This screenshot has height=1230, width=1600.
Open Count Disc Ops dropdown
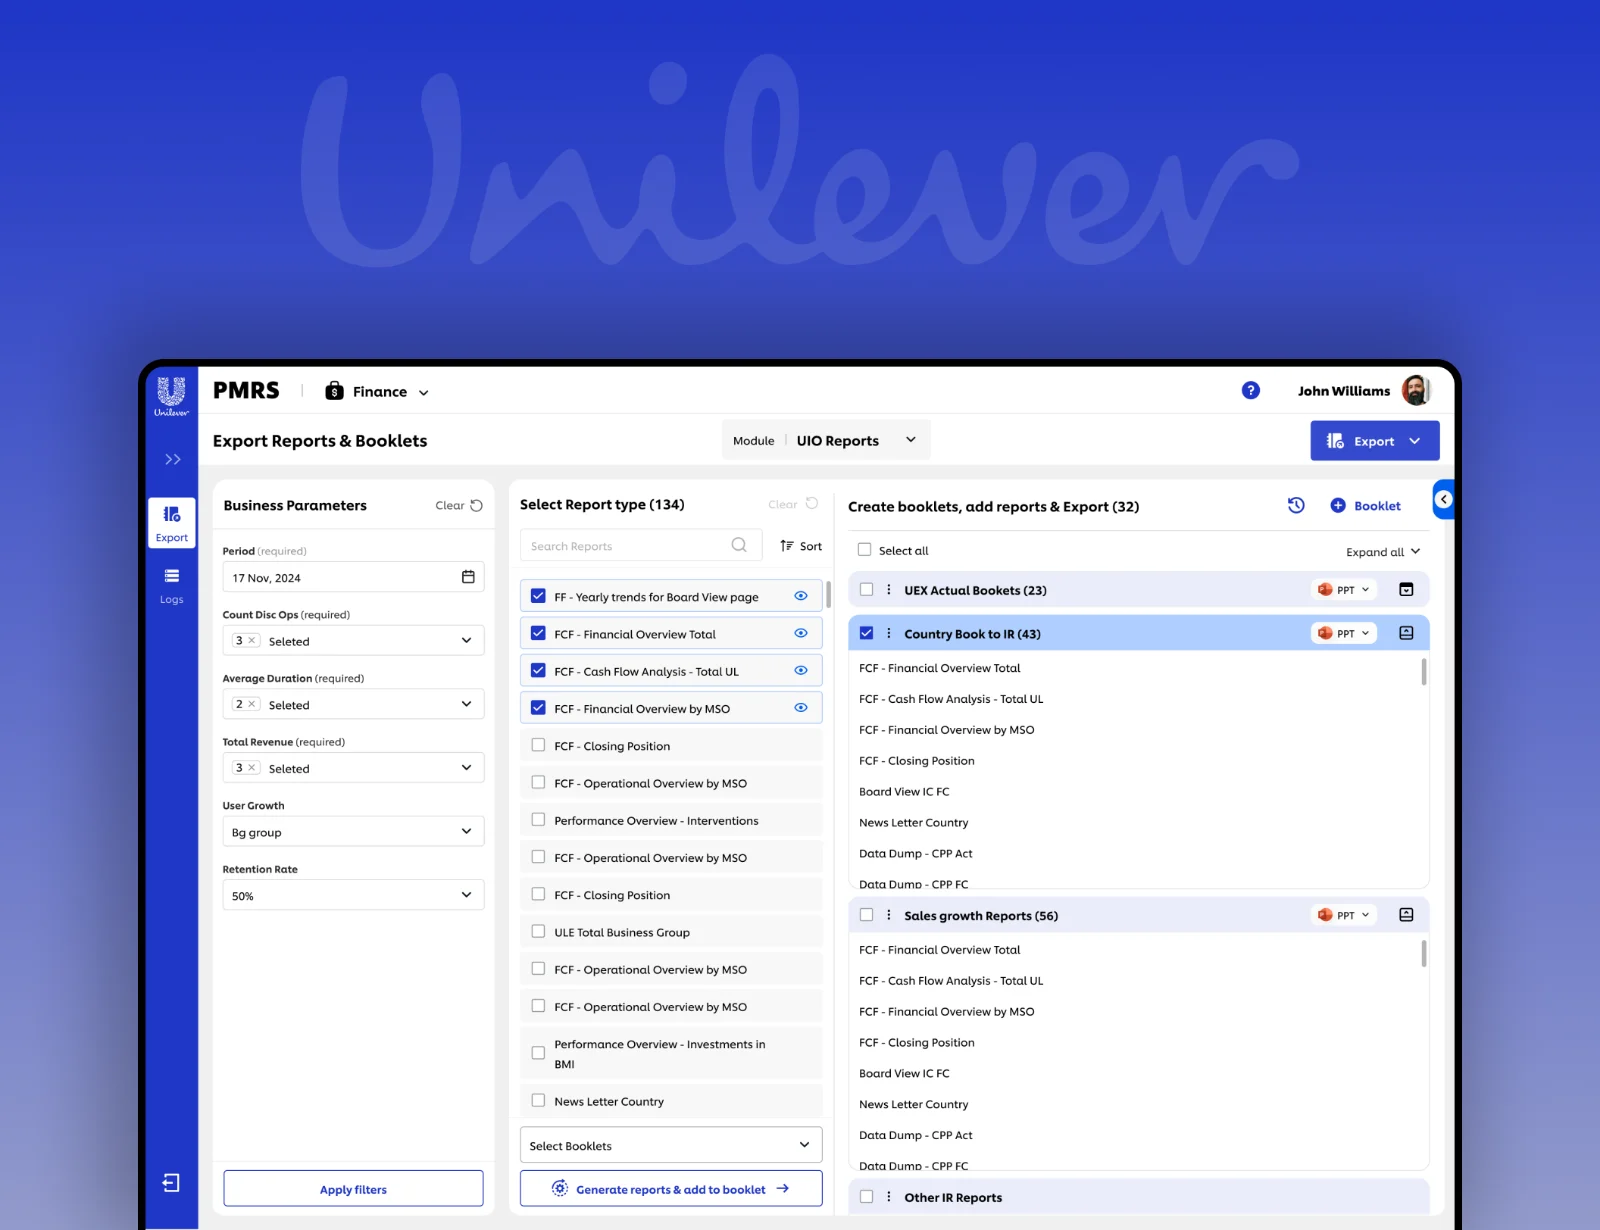(353, 640)
